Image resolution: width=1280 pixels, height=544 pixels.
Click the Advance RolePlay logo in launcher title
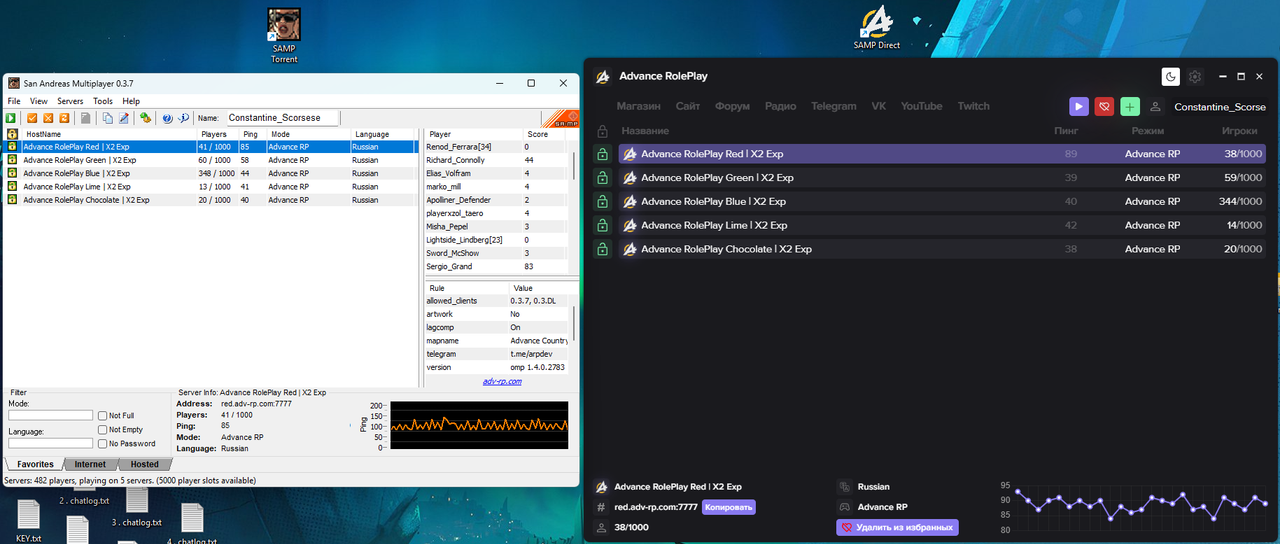coord(602,76)
